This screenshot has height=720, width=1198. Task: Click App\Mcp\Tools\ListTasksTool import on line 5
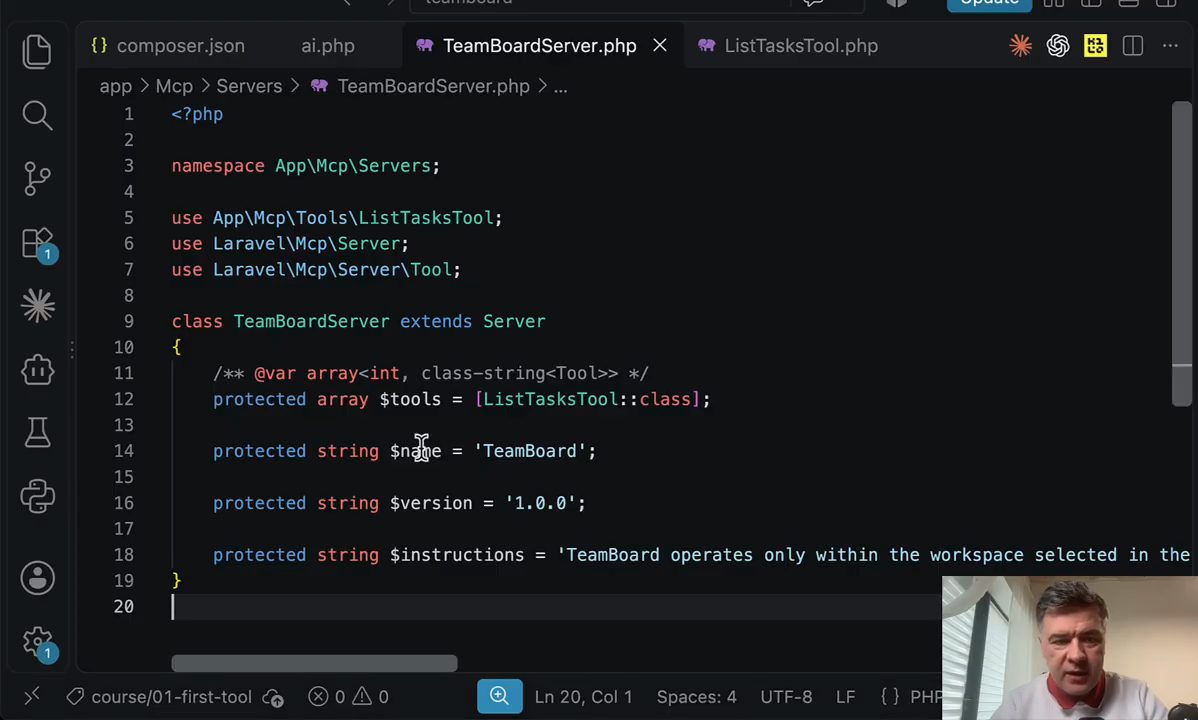(x=352, y=218)
